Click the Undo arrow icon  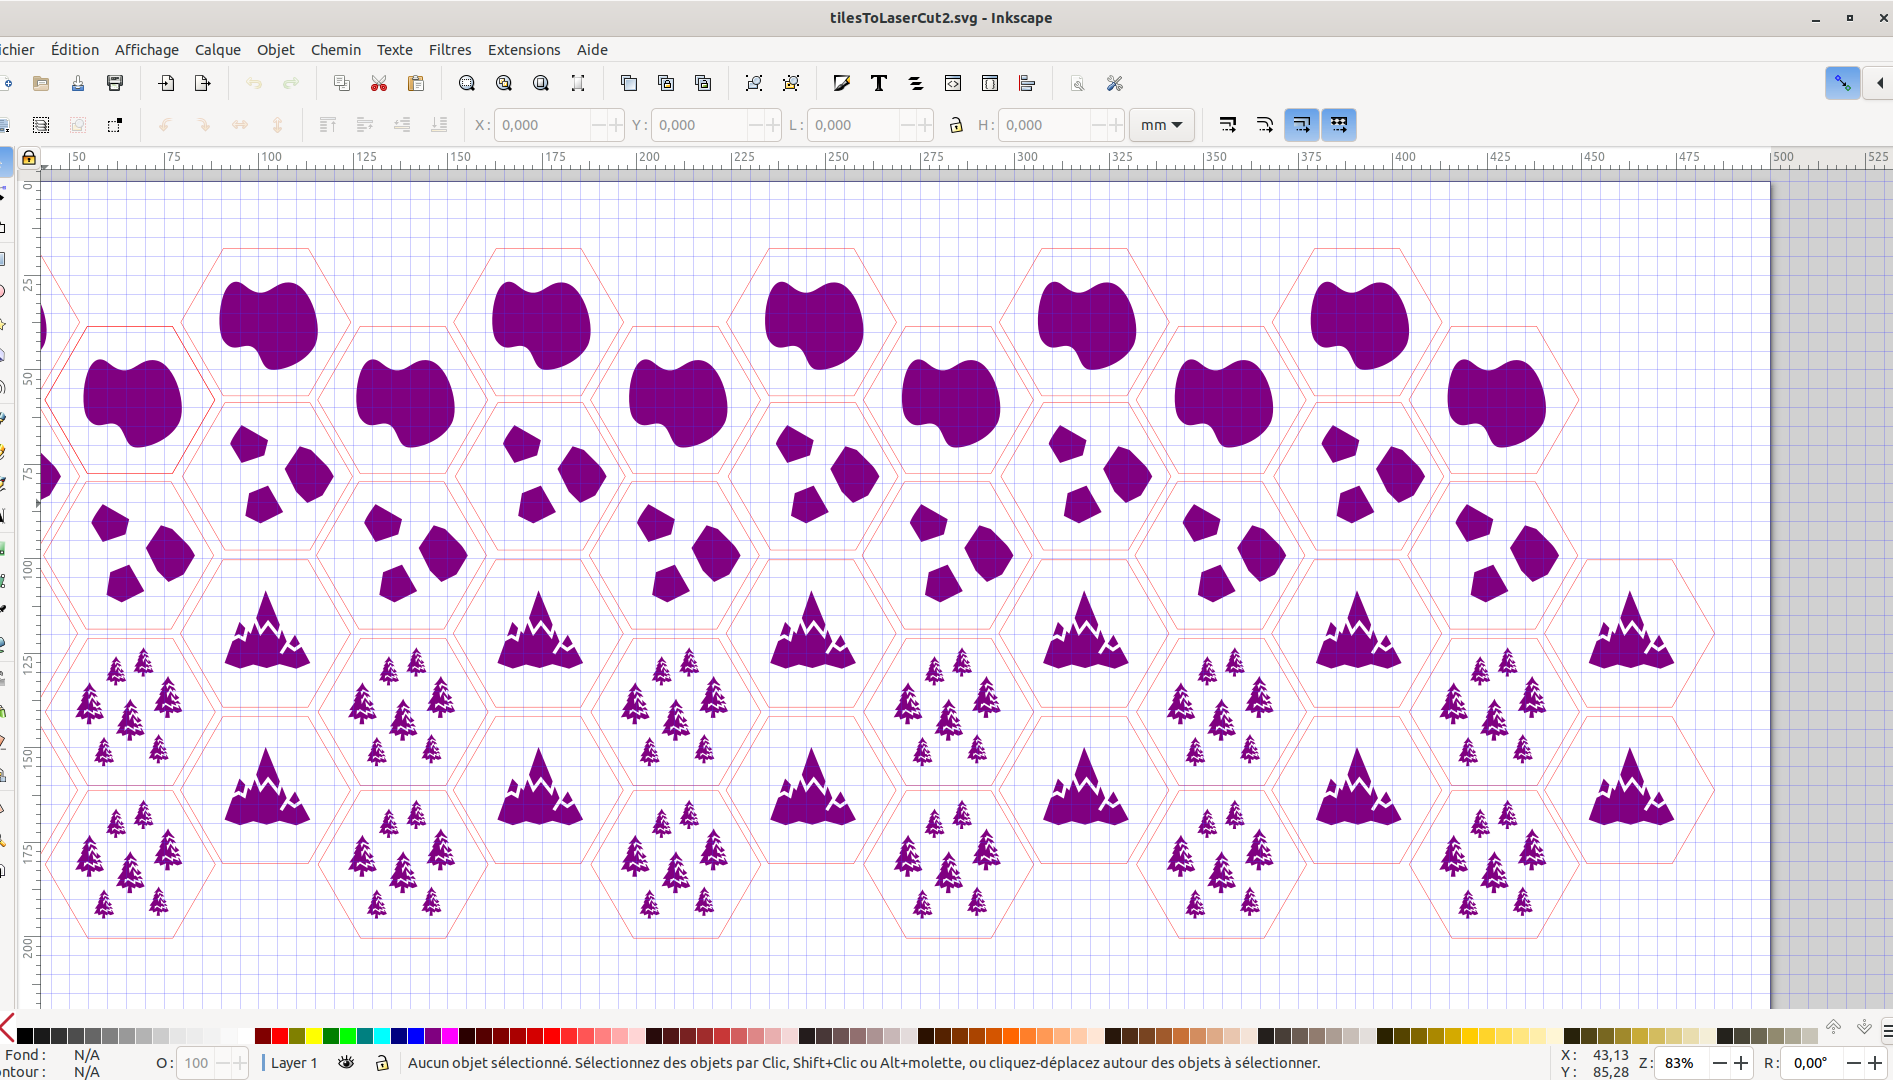pos(254,83)
